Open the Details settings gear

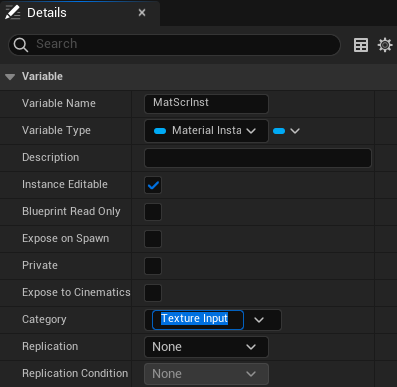385,45
